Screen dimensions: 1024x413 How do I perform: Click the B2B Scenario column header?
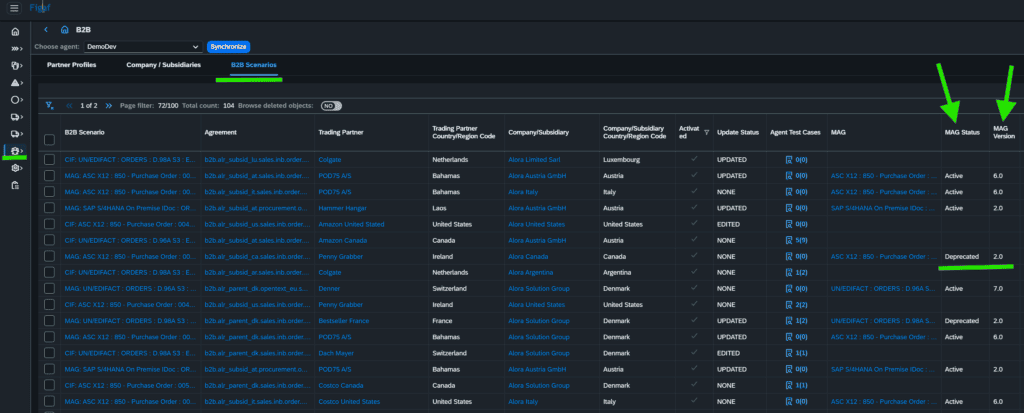coord(84,132)
